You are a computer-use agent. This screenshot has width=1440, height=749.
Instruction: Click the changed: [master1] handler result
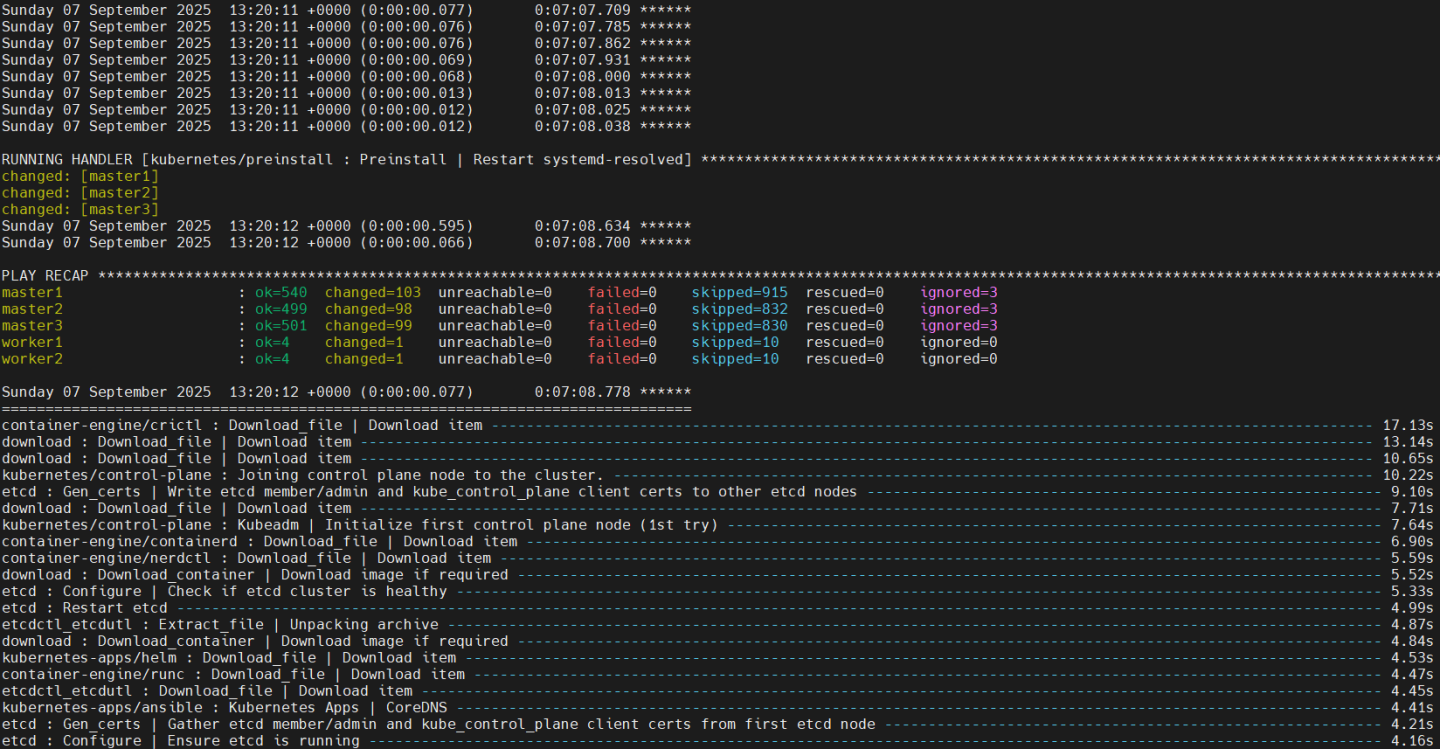pos(80,175)
